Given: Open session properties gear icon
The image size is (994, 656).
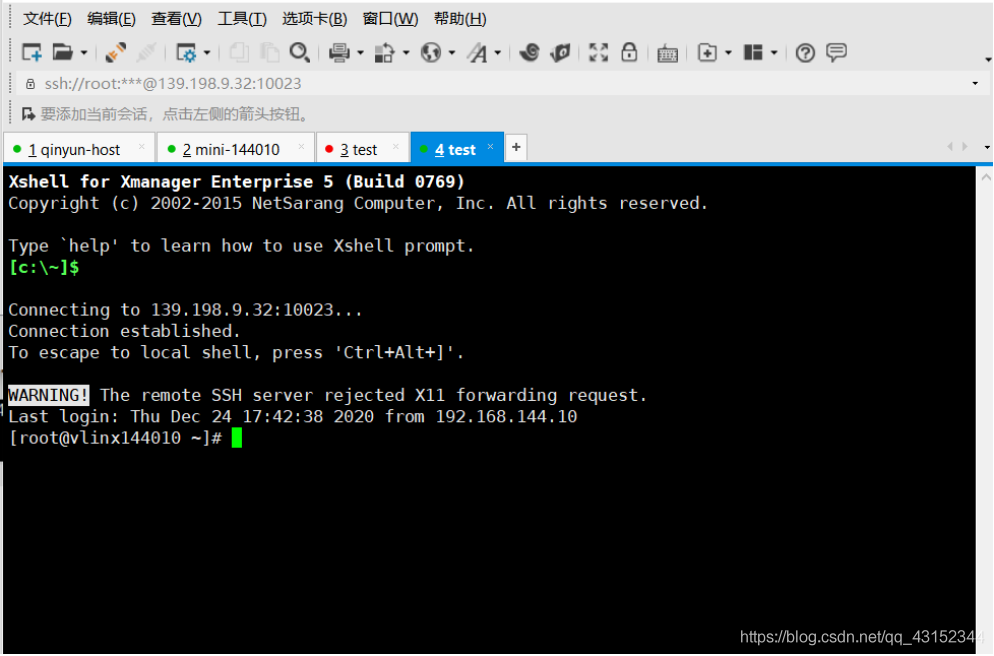Looking at the screenshot, I should (x=186, y=52).
